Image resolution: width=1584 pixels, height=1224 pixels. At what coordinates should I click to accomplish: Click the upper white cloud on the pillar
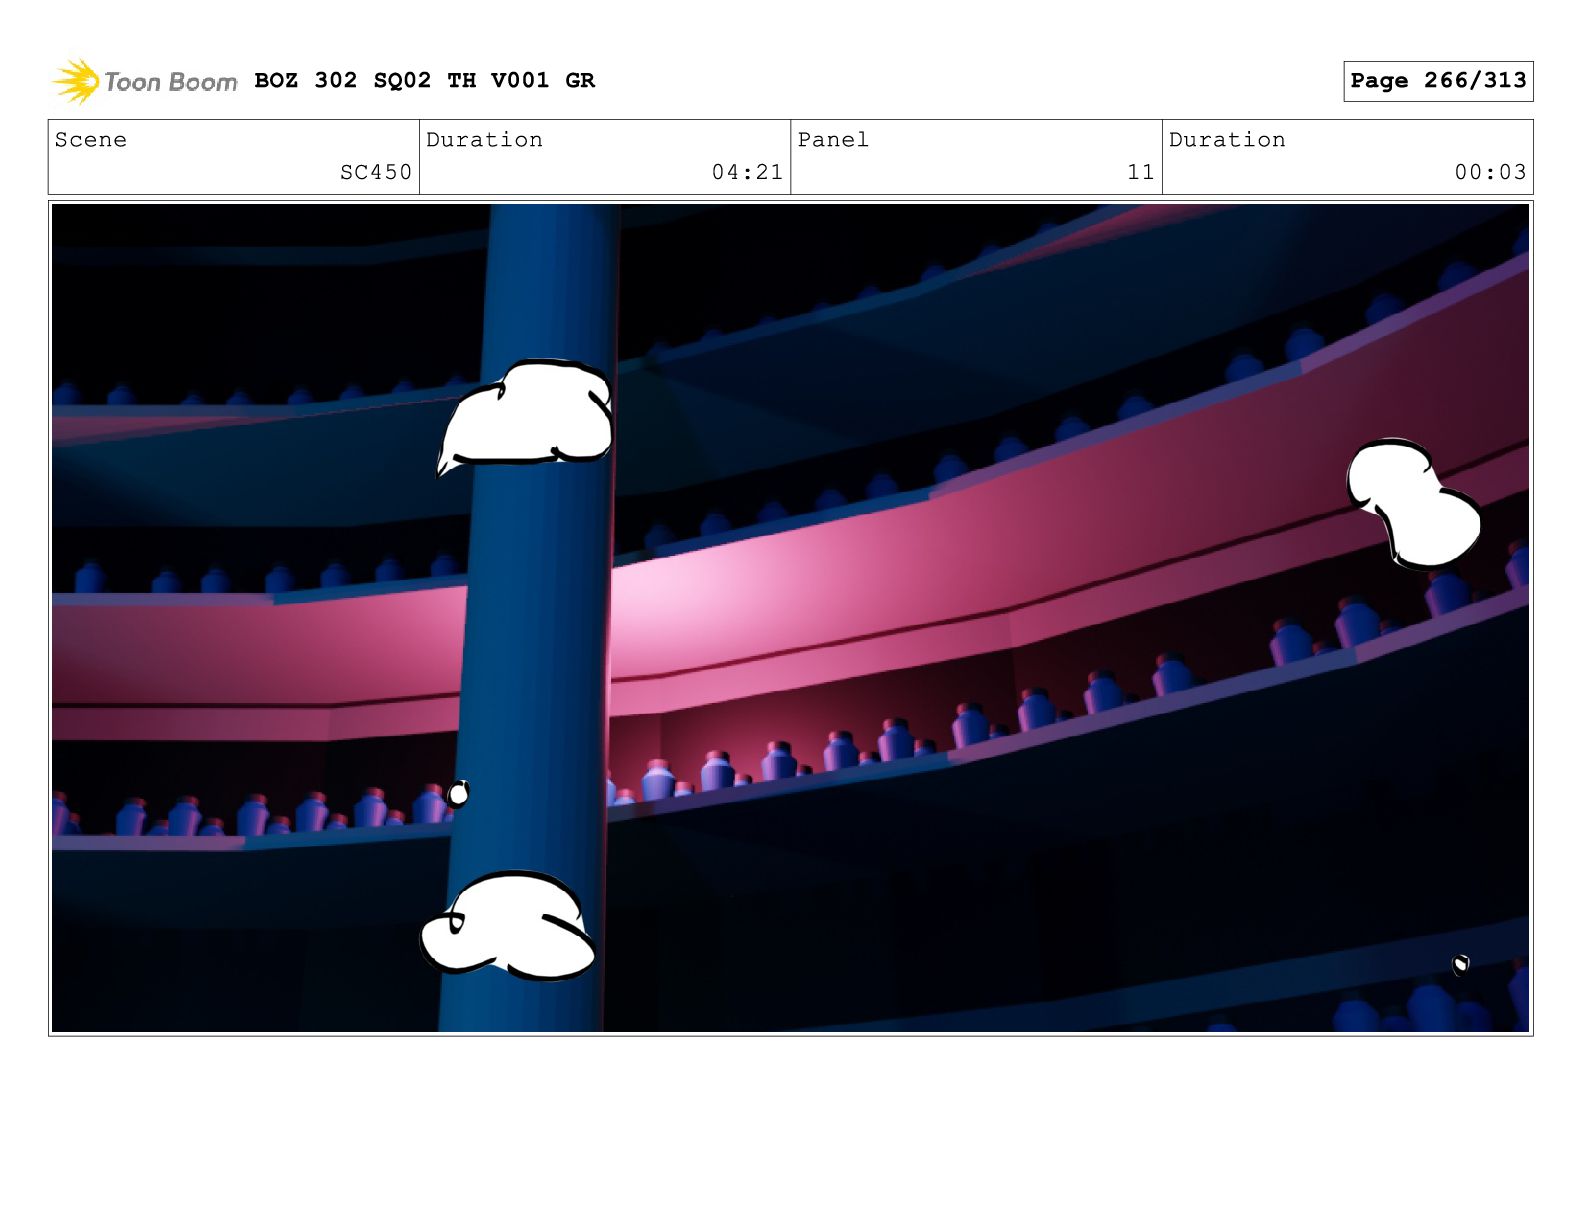point(530,415)
